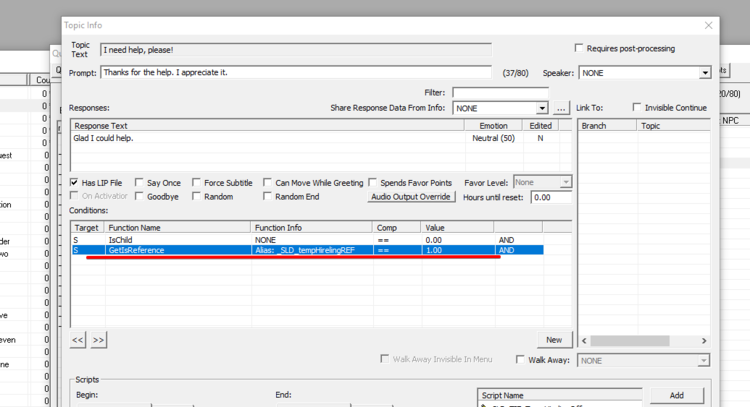Check Spends Favor Points option
The height and width of the screenshot is (407, 750).
[372, 182]
